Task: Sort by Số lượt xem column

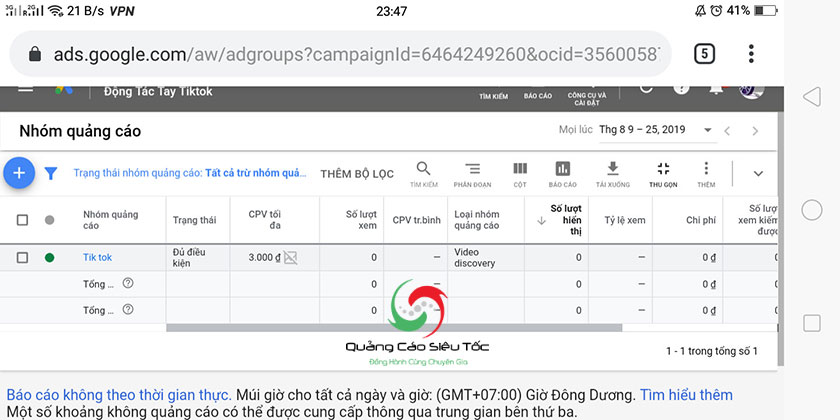Action: pos(361,220)
